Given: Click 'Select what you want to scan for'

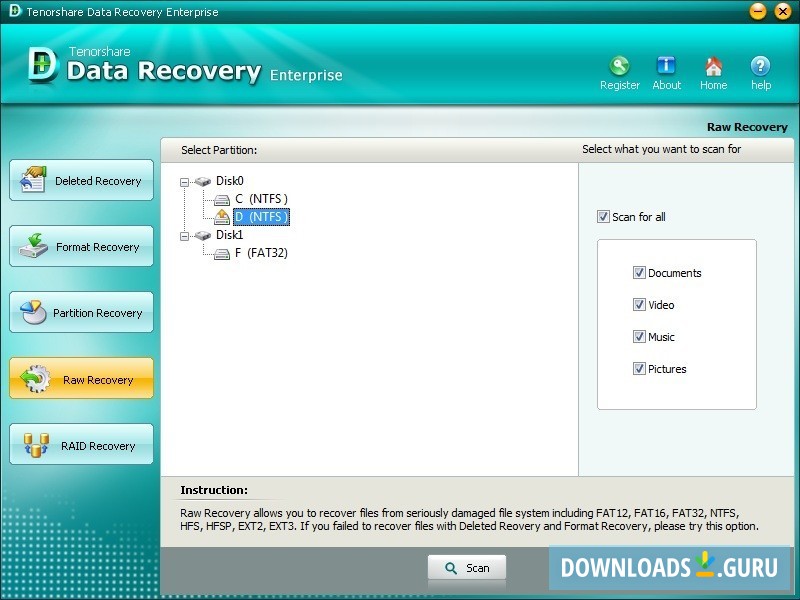Looking at the screenshot, I should point(661,149).
